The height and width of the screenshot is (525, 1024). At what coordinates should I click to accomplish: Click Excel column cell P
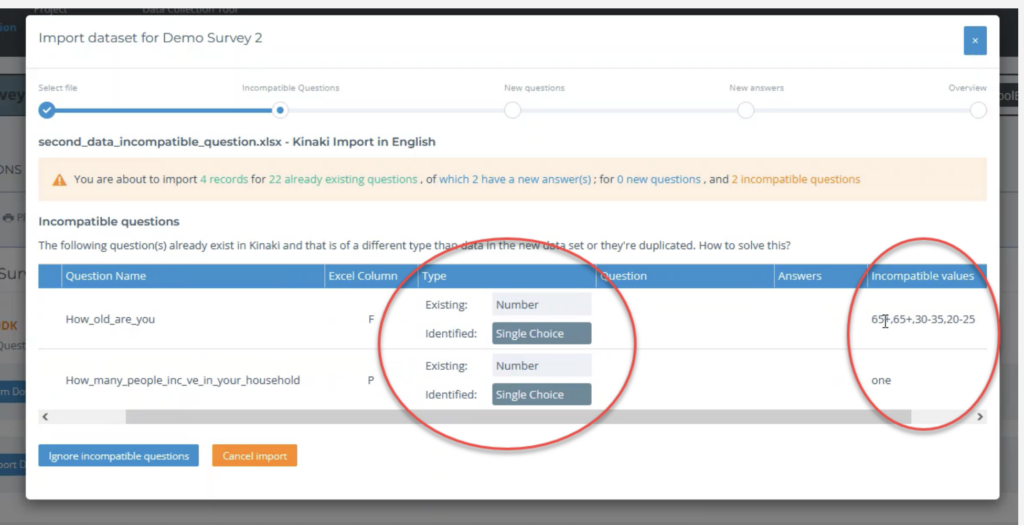[370, 380]
